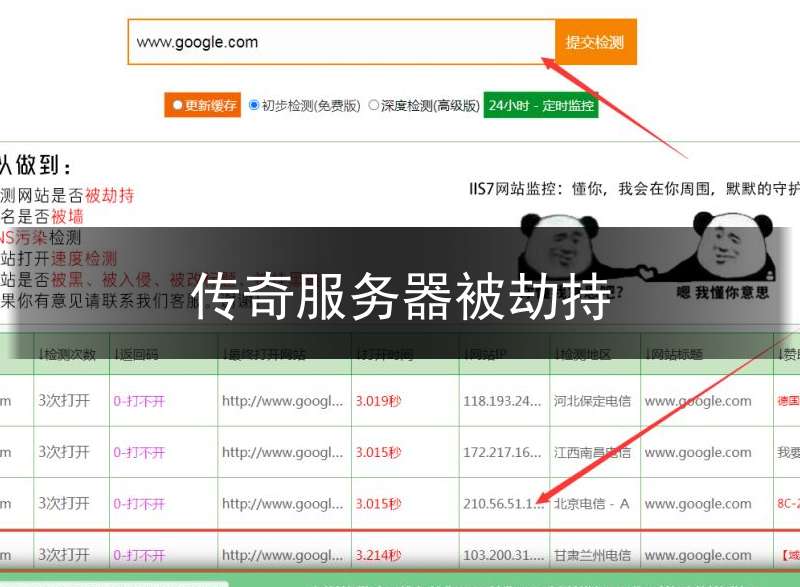
Task: Click the red 被劫持 text
Action: (x=110, y=195)
